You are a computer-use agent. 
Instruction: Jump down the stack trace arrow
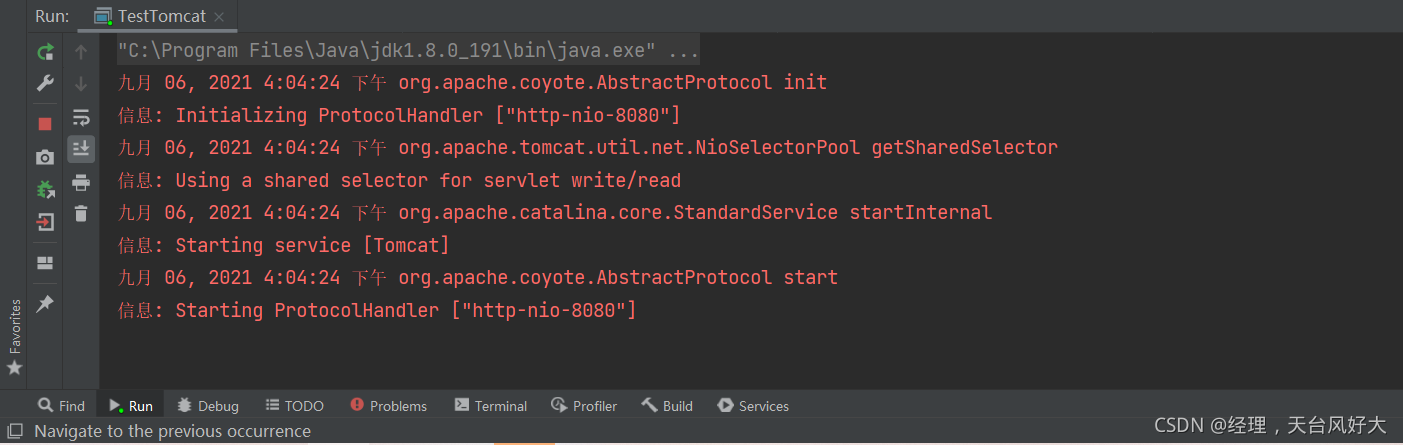pos(81,84)
